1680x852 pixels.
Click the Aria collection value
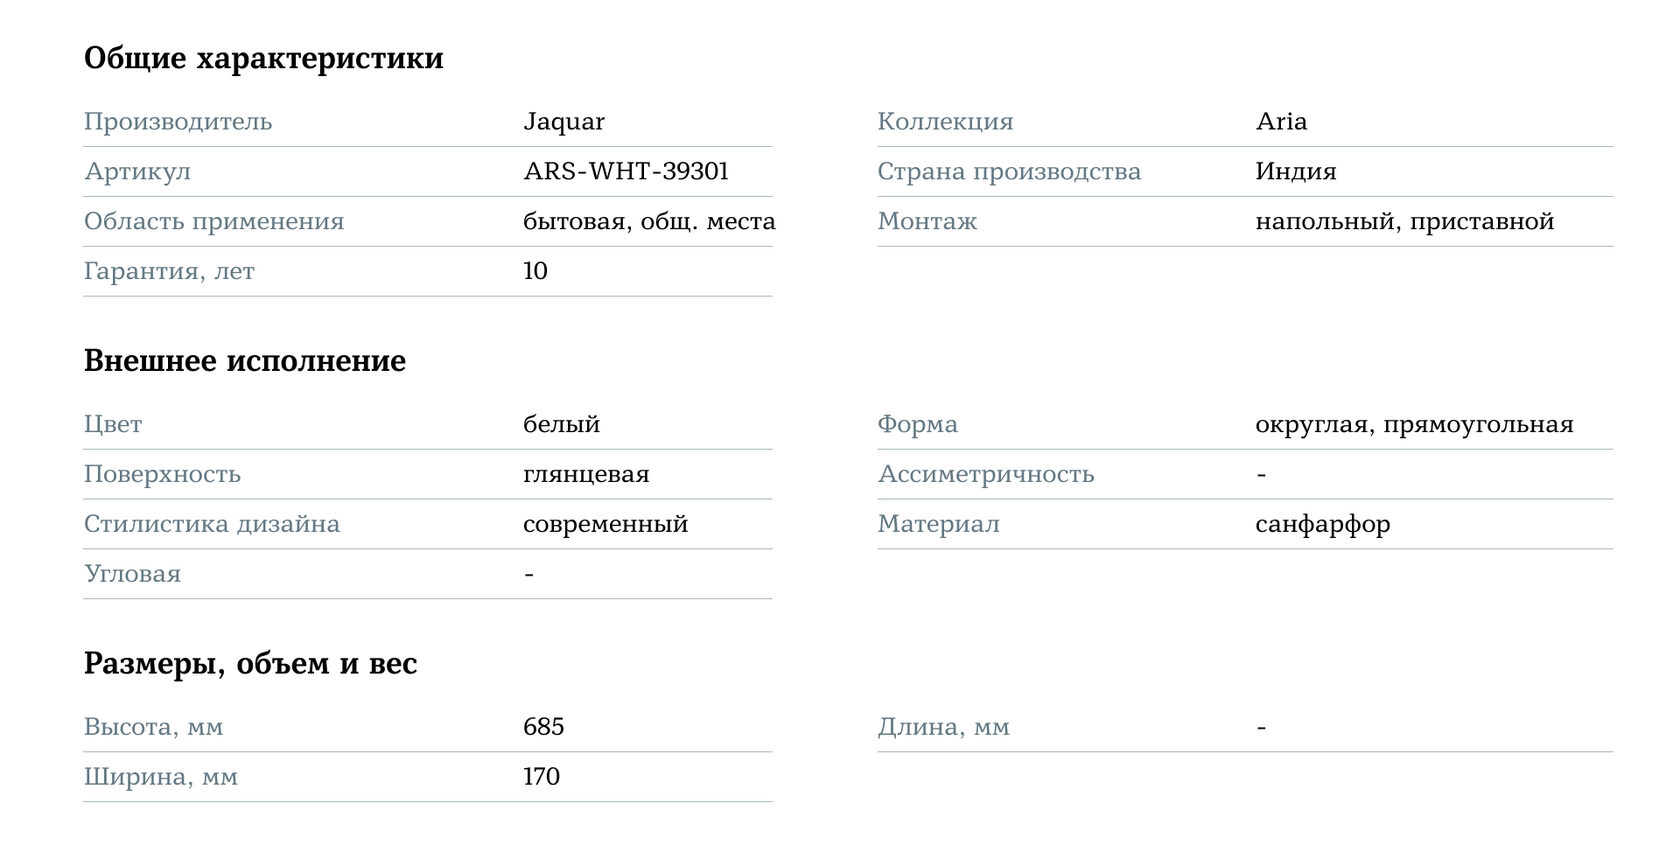pos(1281,122)
